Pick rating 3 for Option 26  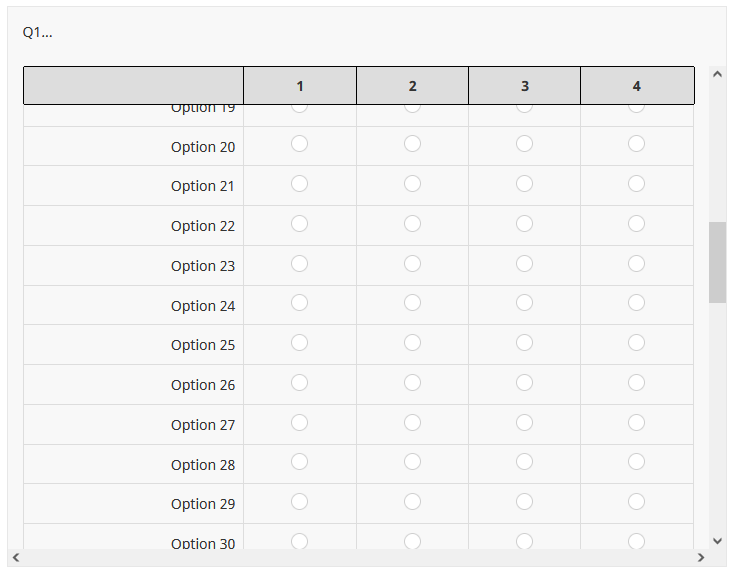[524, 383]
